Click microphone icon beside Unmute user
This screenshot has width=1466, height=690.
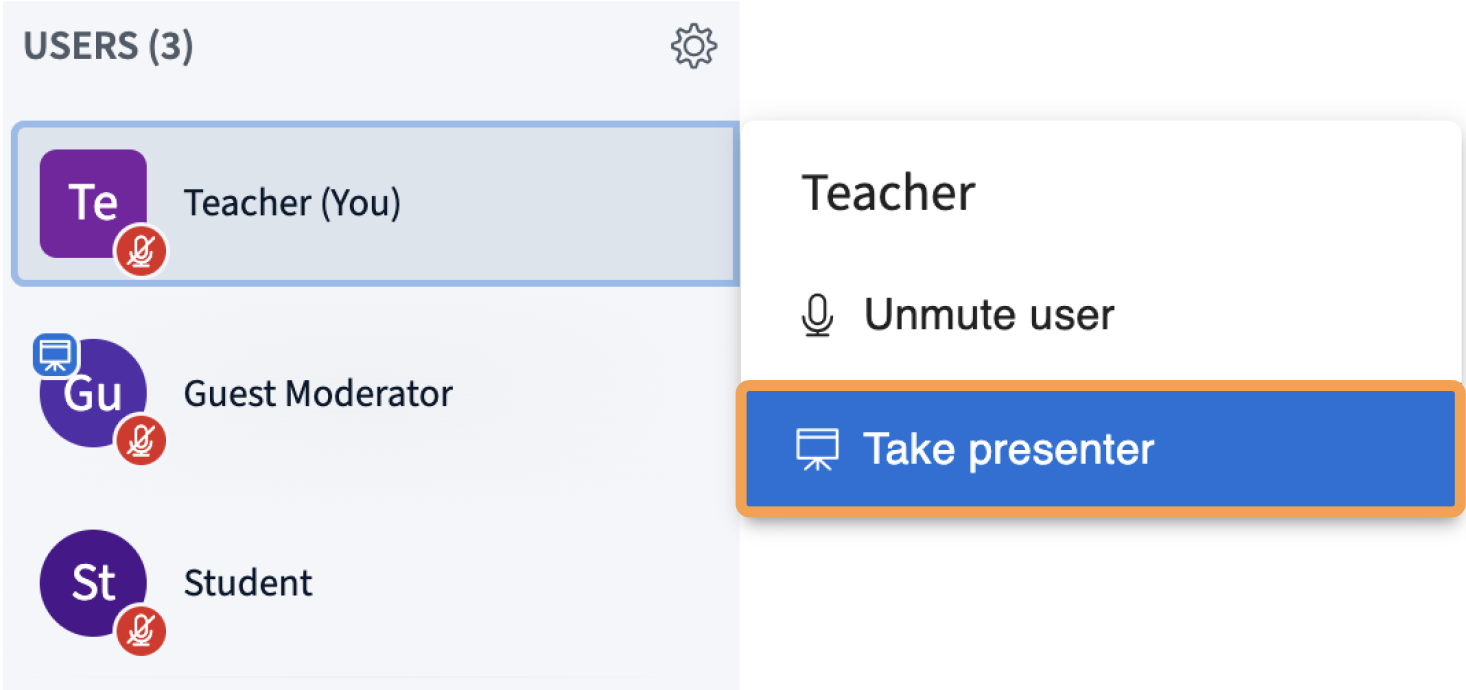pyautogui.click(x=817, y=316)
